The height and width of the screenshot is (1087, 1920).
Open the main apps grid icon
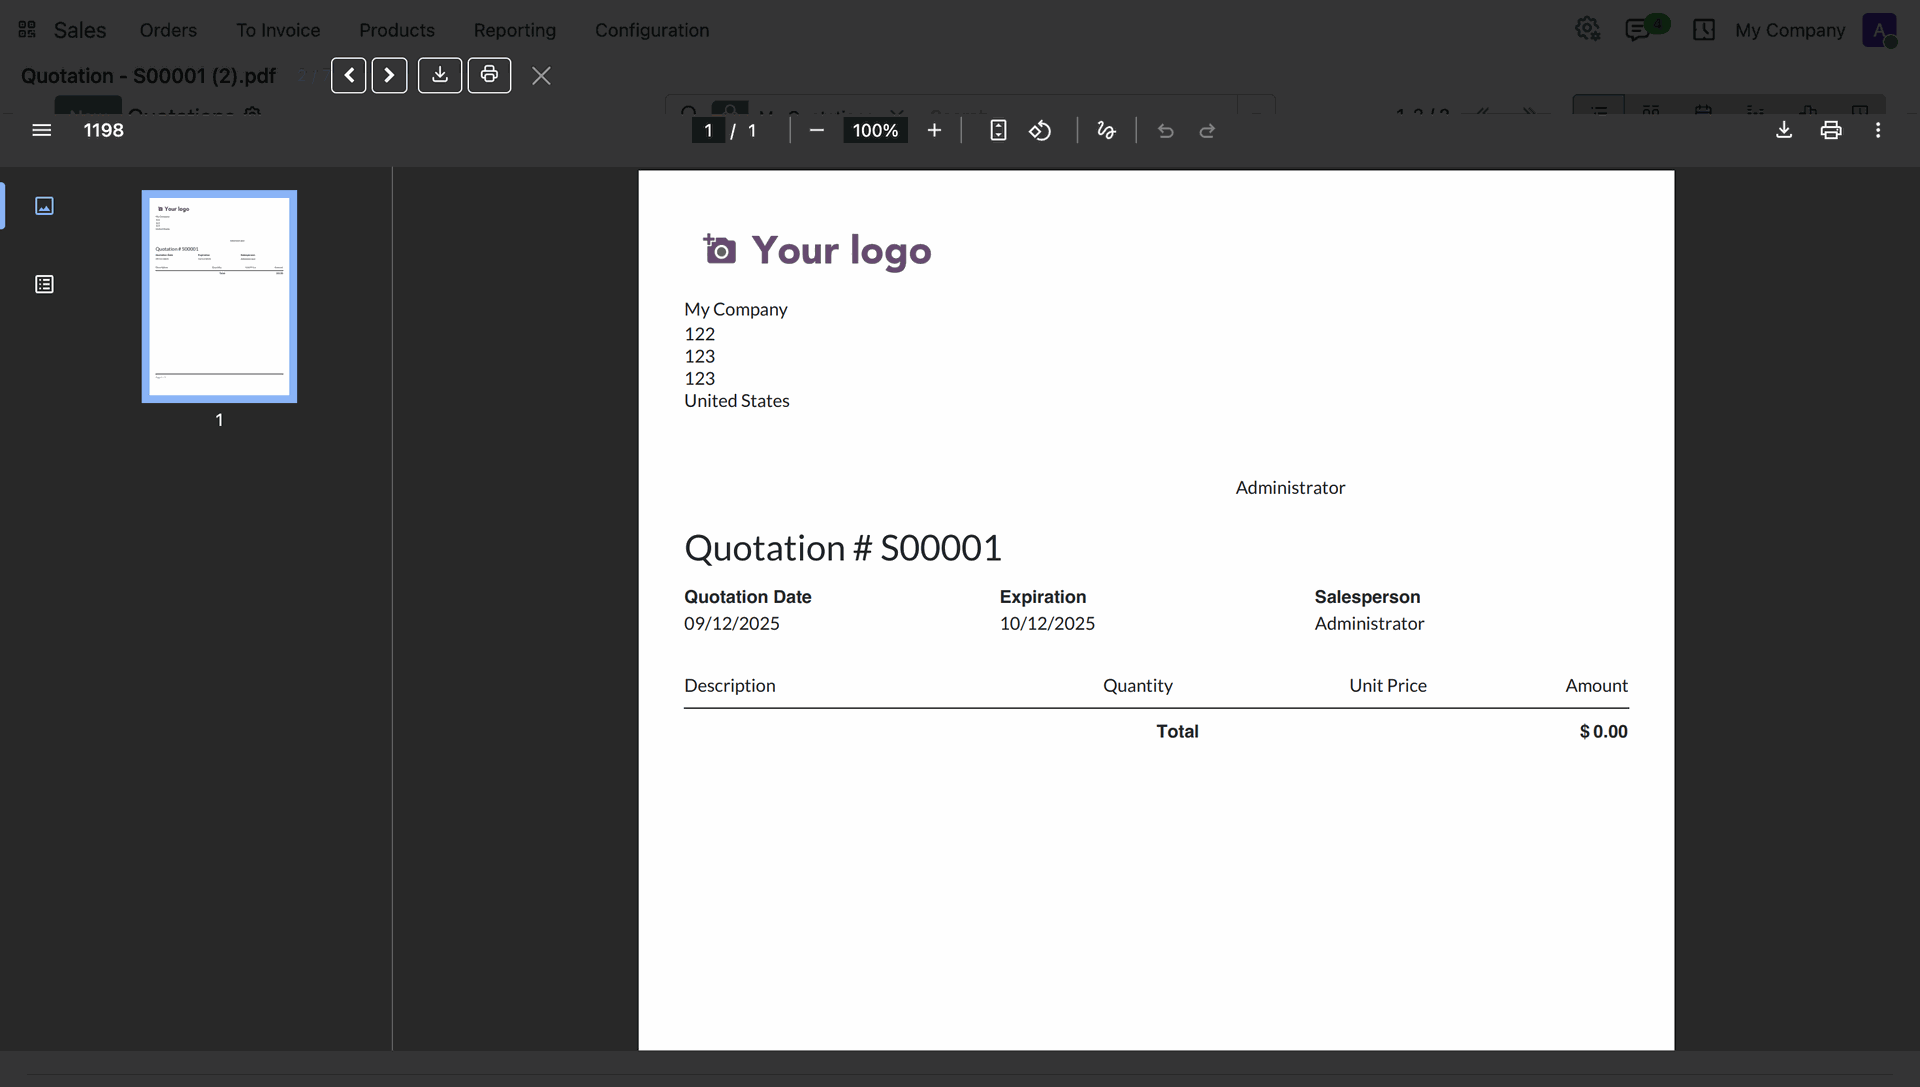27,30
